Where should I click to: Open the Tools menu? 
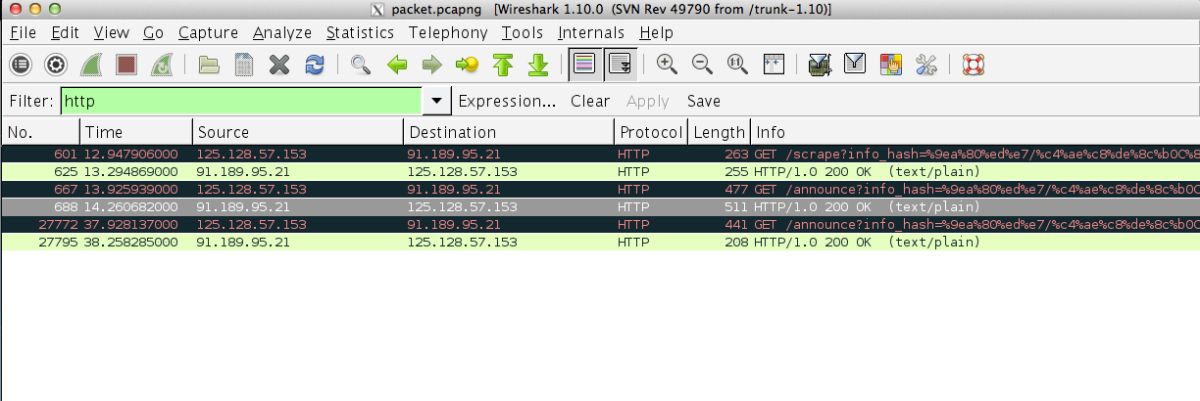click(522, 33)
